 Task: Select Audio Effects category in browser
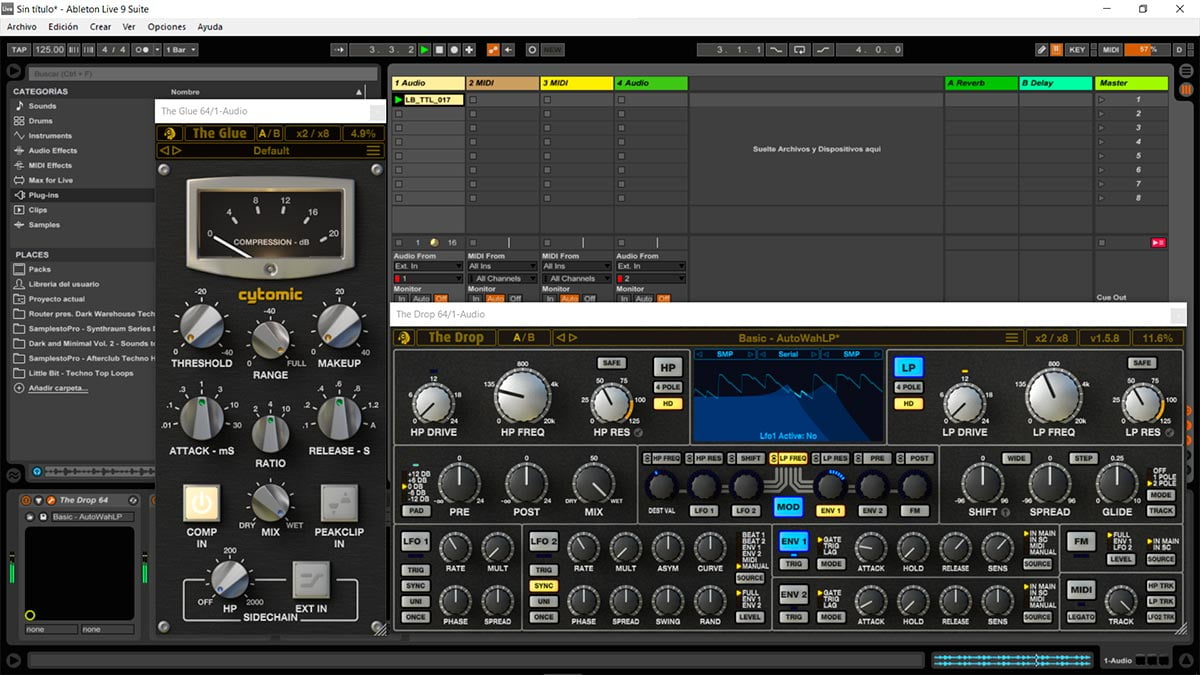click(52, 150)
